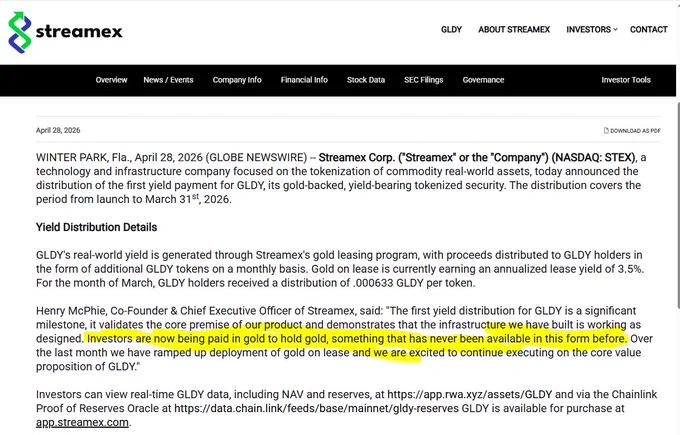Click the Chainlink gldy-reserves feed URL text
680x435 pixels.
[317, 409]
